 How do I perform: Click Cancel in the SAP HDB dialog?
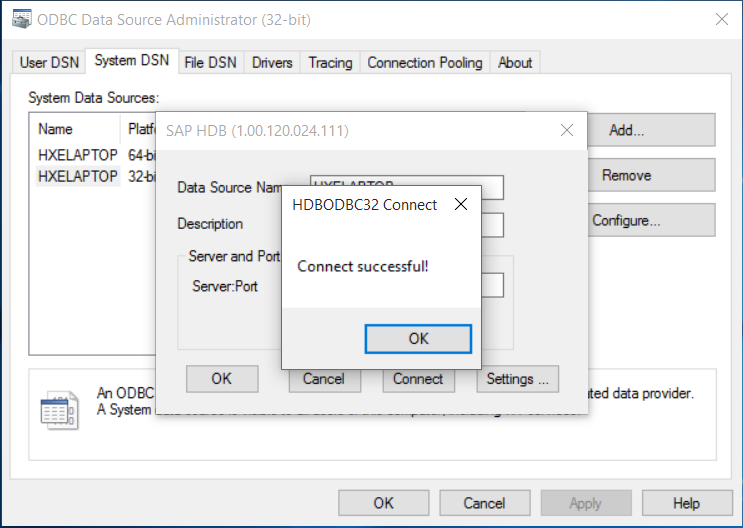click(x=324, y=380)
